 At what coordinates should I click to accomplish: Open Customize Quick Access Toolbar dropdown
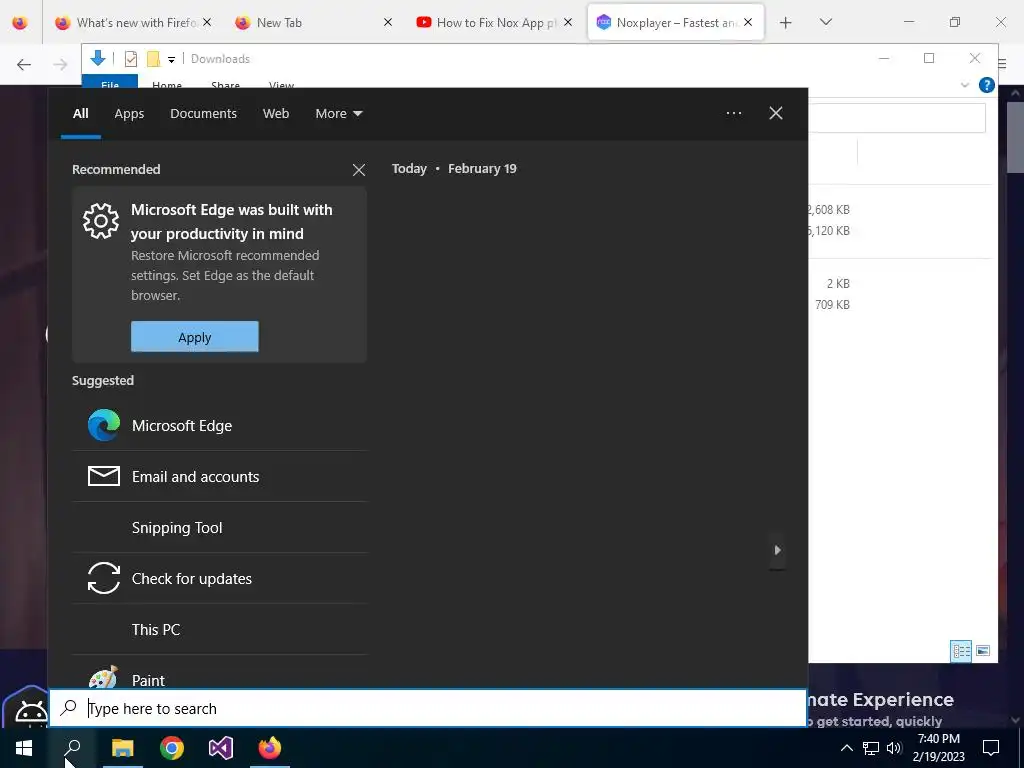[171, 59]
